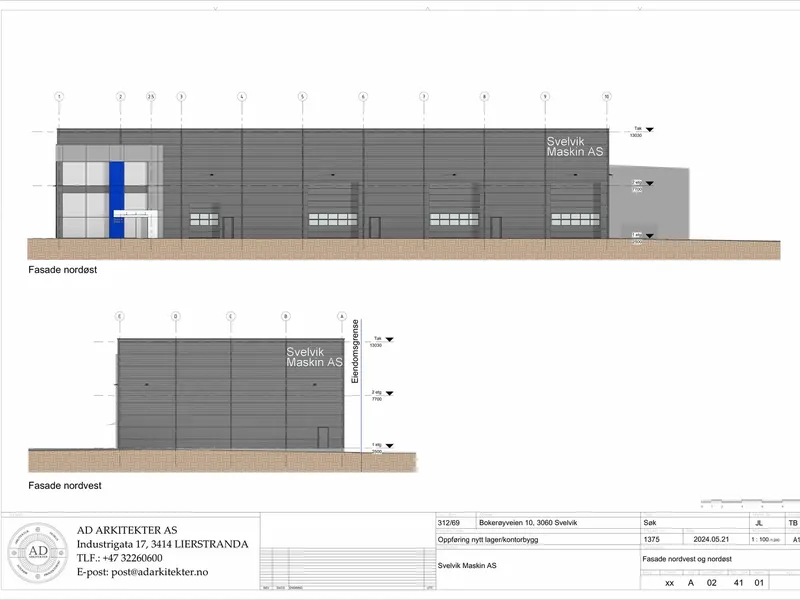Click grid bubble C above the nordvest facade

(x=231, y=316)
